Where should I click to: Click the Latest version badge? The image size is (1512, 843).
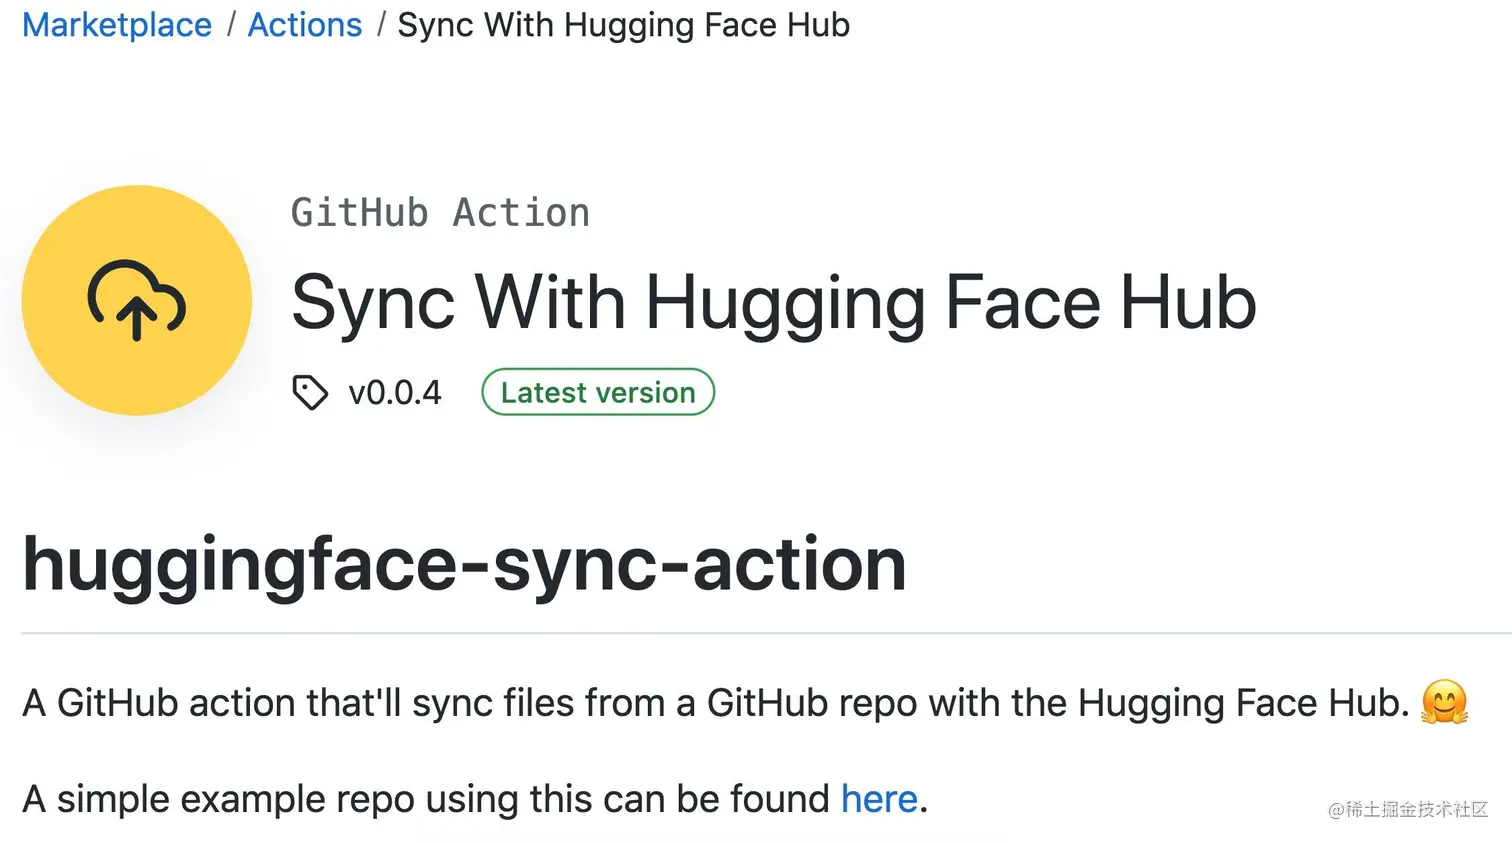tap(598, 392)
